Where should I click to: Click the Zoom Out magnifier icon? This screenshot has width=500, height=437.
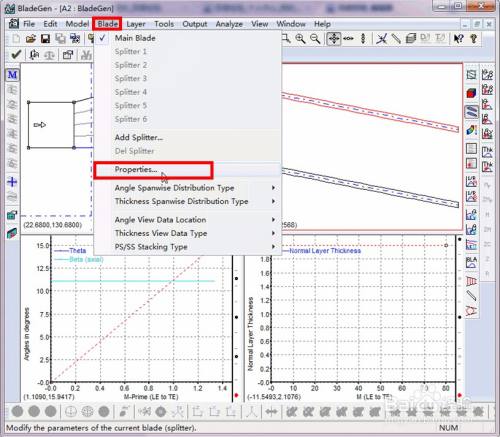point(315,39)
